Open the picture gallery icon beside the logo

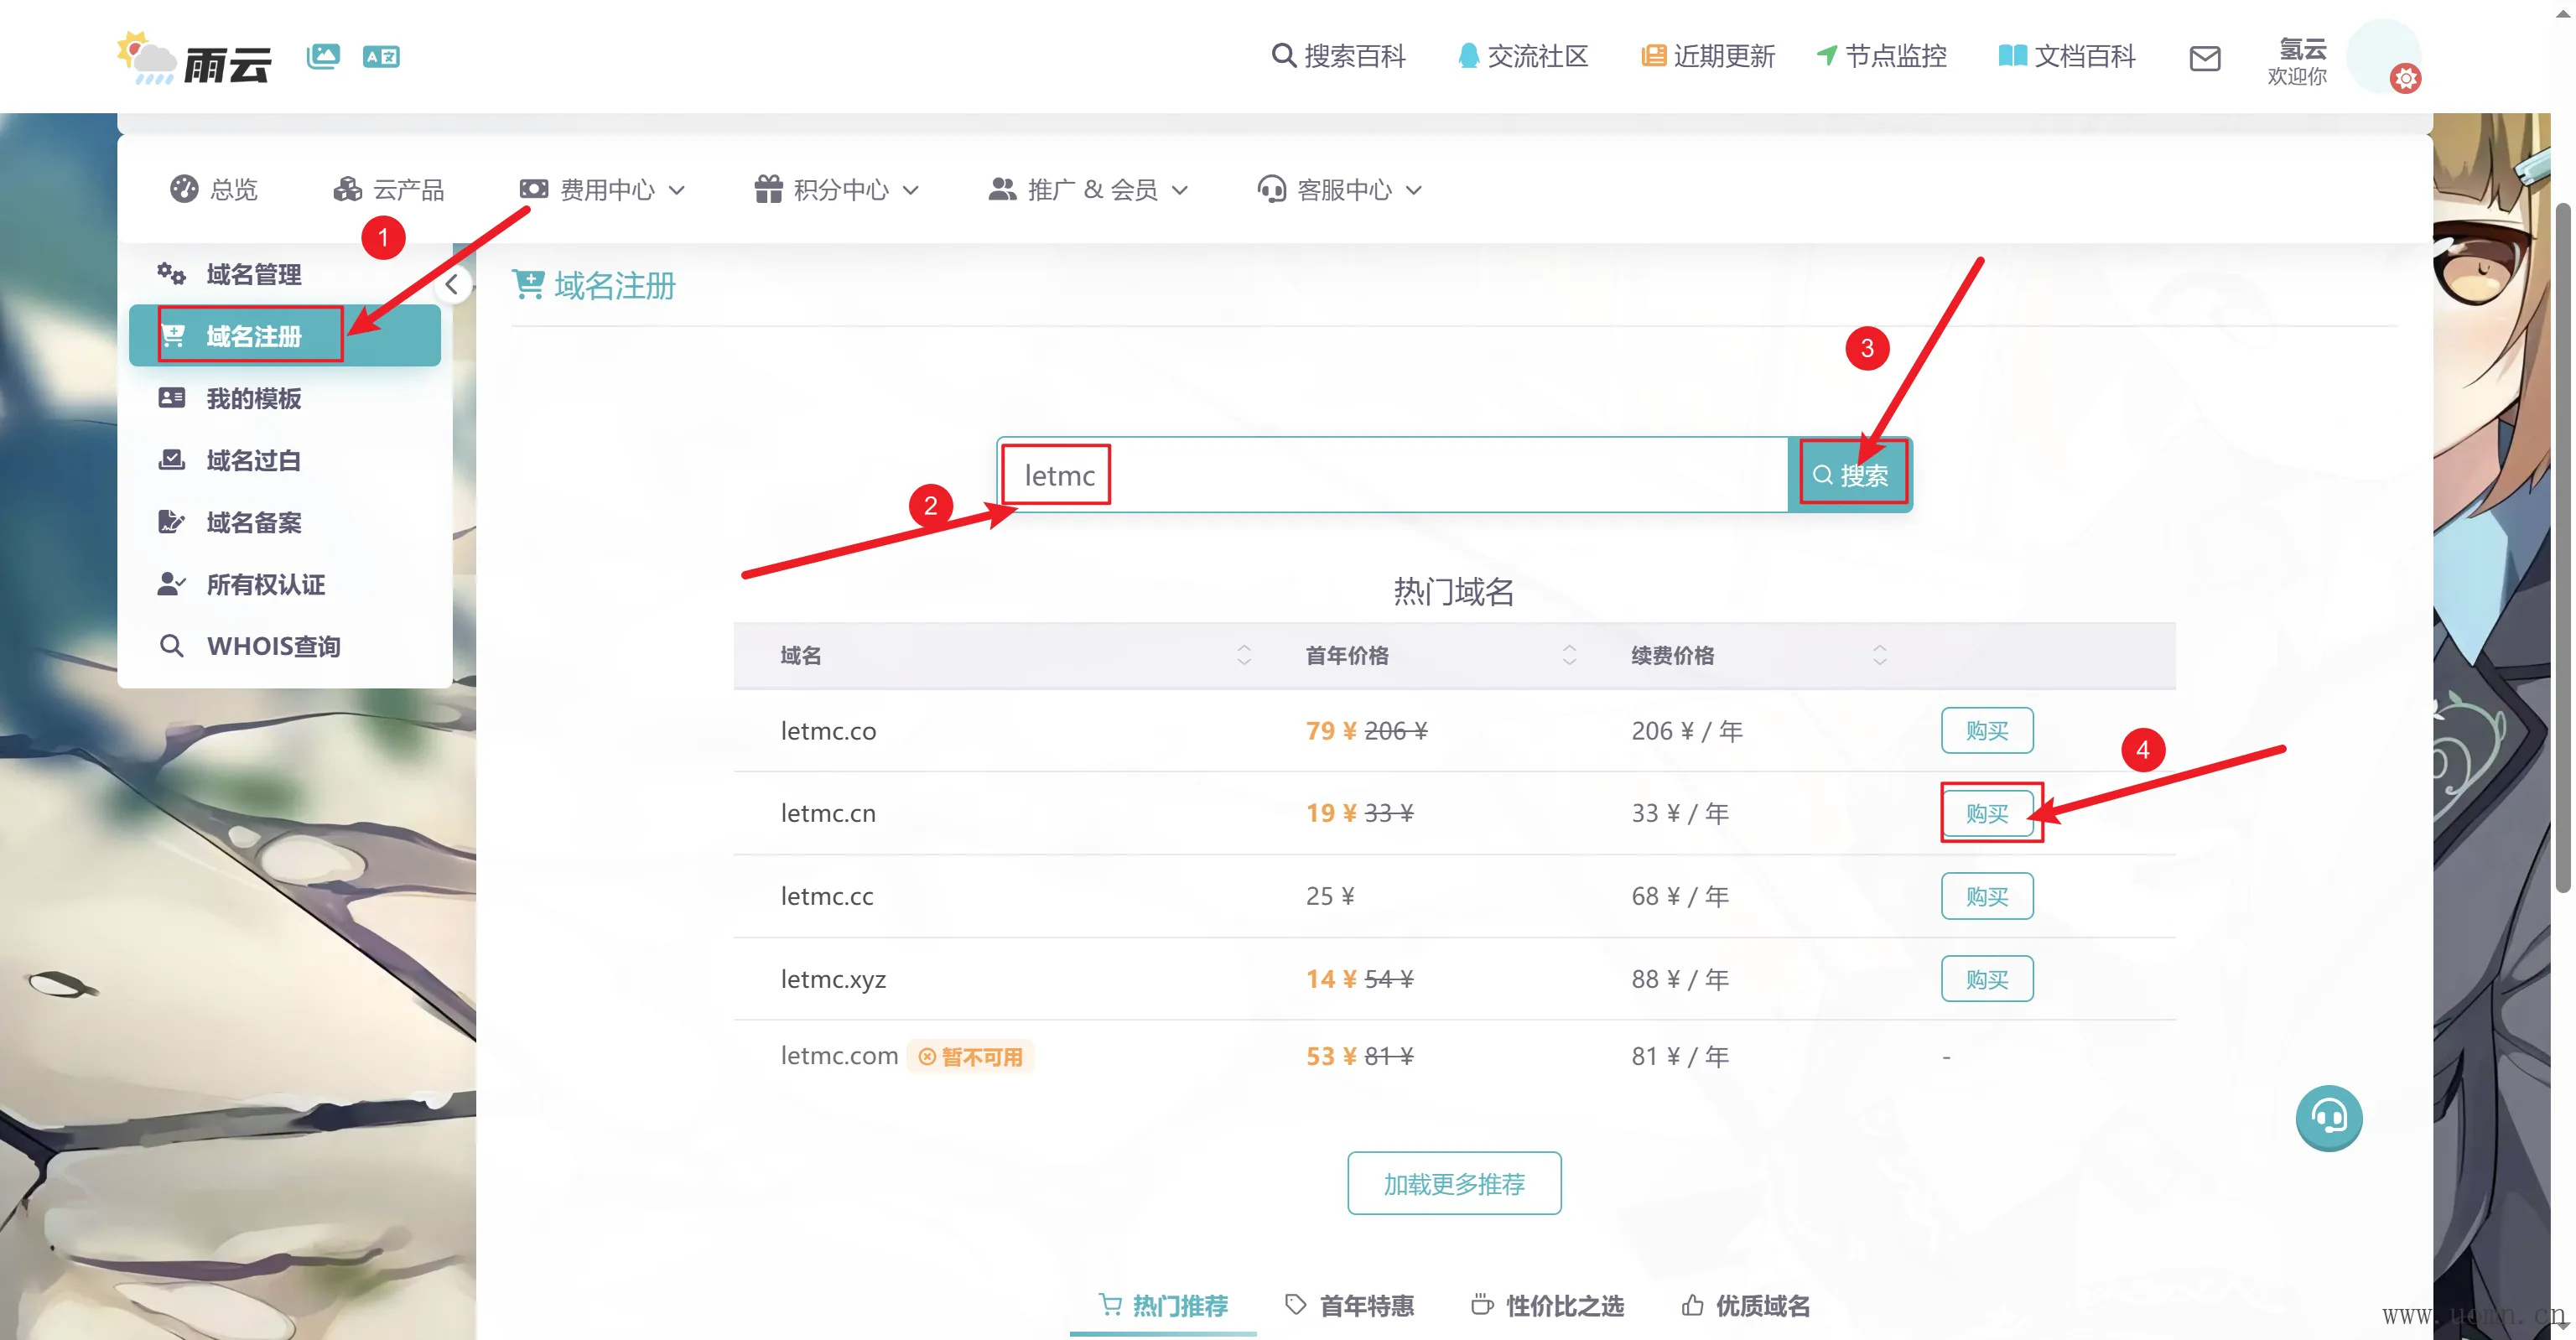[x=323, y=56]
